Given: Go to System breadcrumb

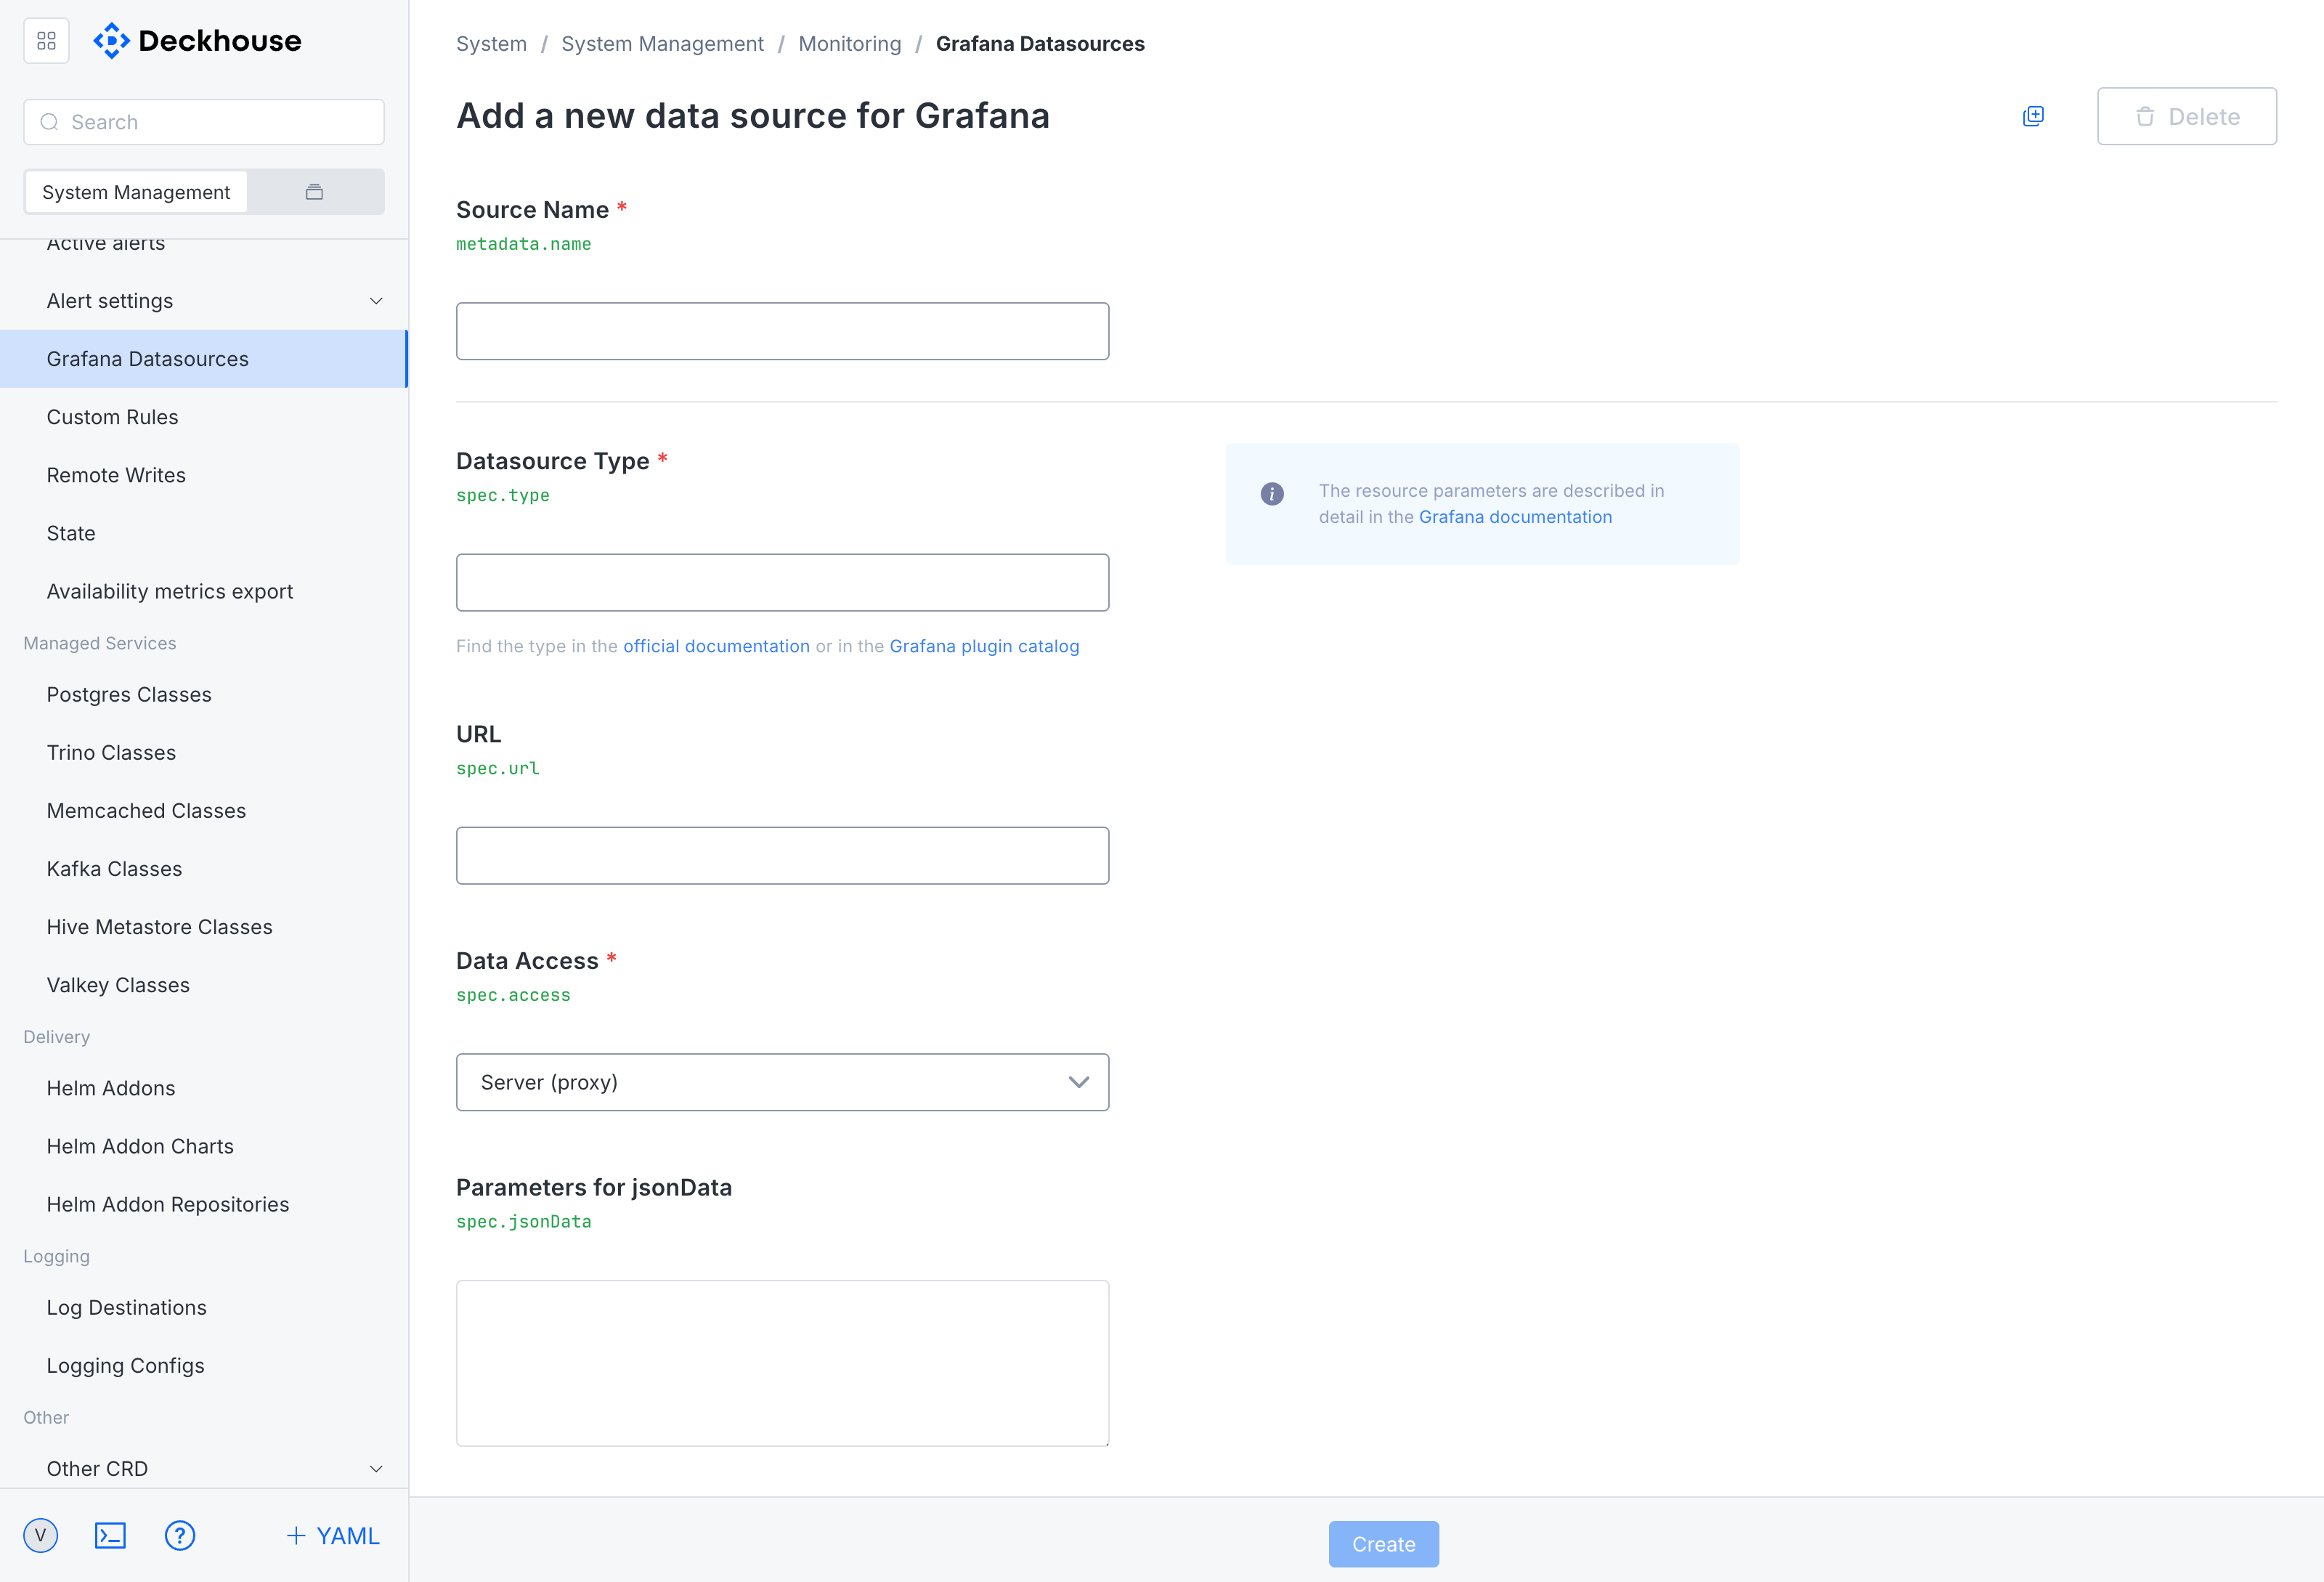Looking at the screenshot, I should pos(491,43).
